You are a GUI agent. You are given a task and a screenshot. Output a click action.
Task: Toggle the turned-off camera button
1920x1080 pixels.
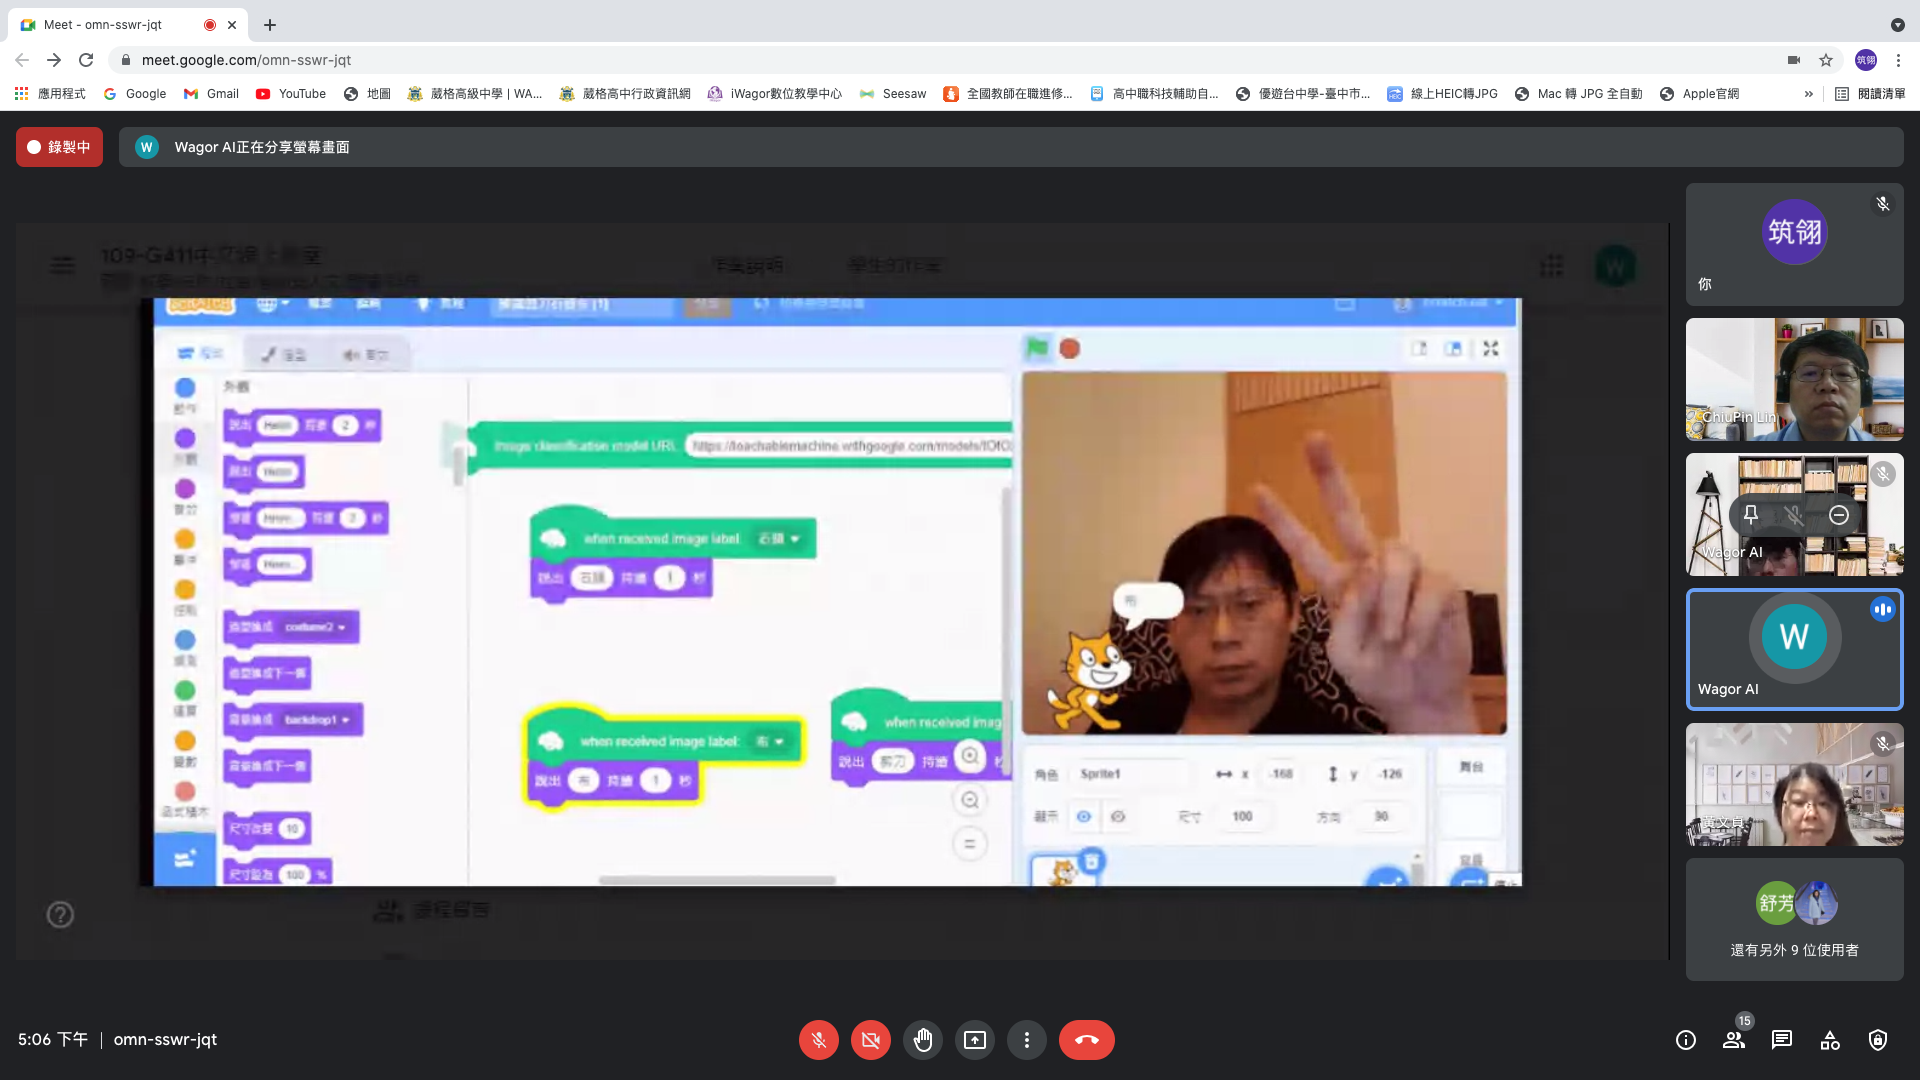click(x=870, y=1040)
